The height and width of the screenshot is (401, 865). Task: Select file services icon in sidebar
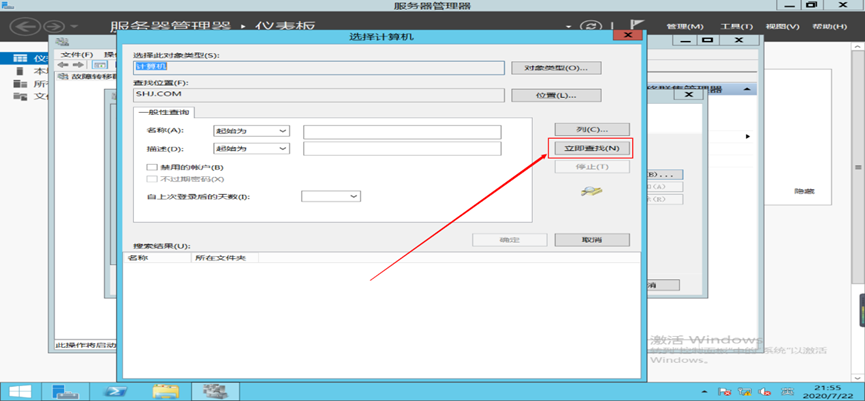(x=20, y=97)
